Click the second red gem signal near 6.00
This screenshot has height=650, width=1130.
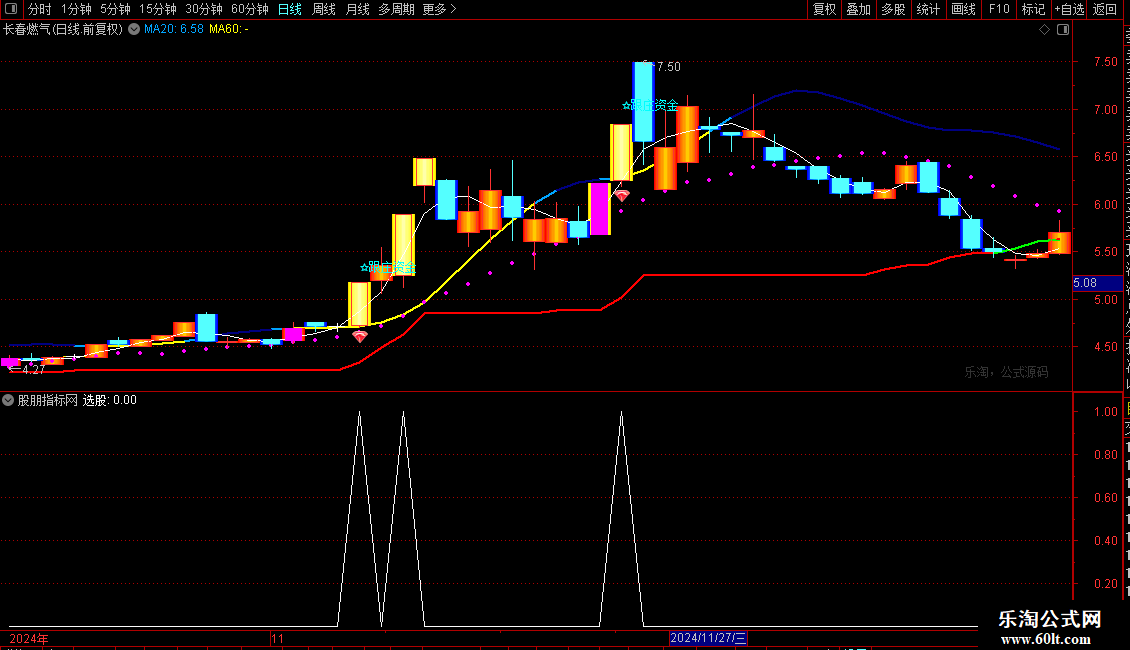622,195
